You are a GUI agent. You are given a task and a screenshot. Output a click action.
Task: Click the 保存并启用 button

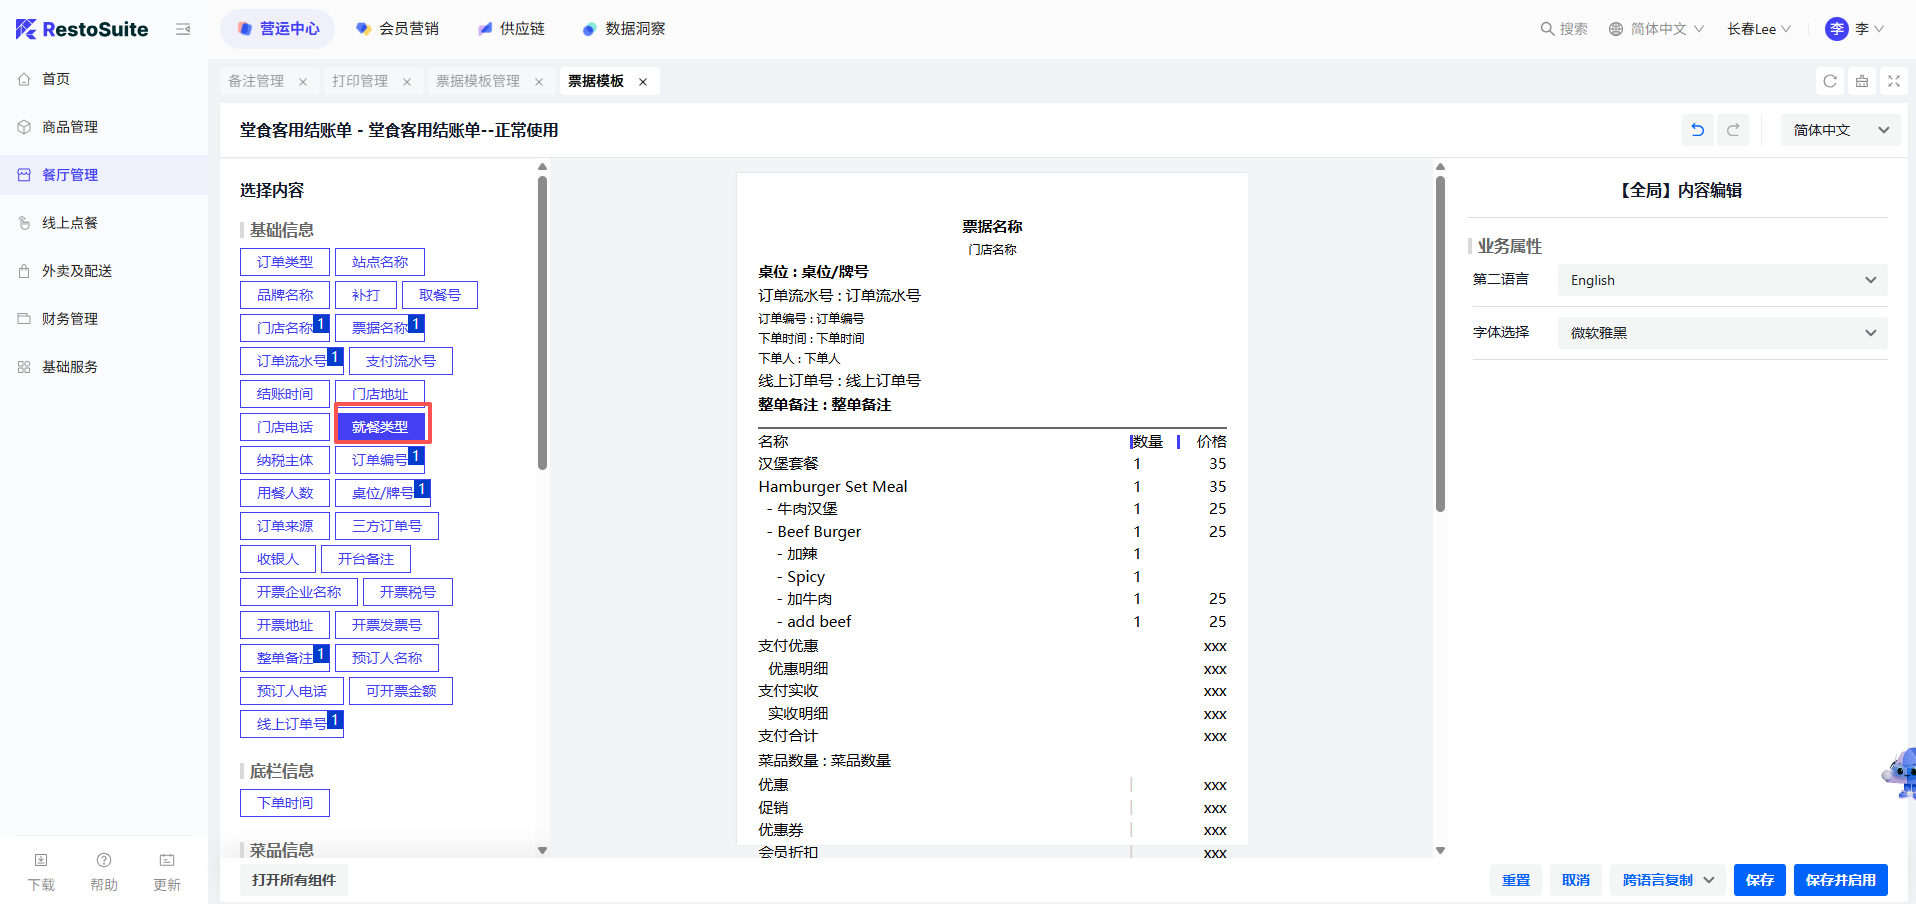click(1840, 880)
